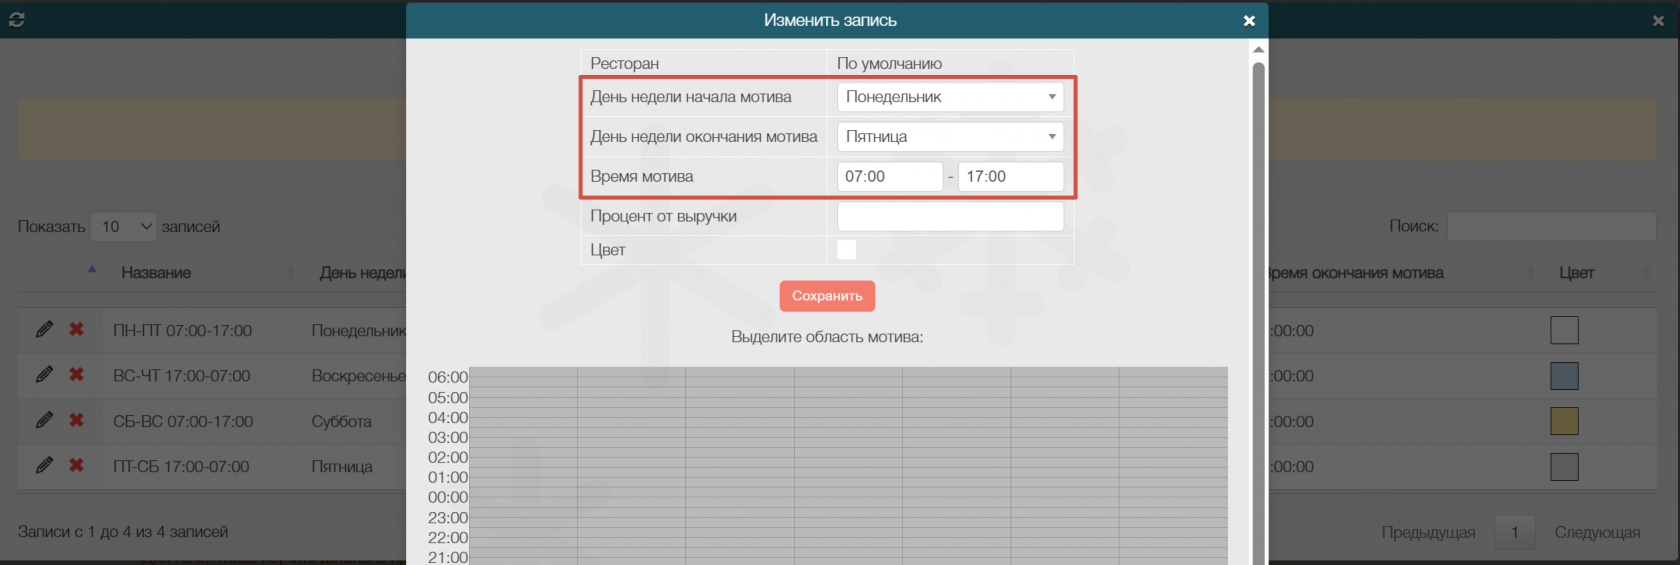Open the start day dropdown showing Понедельник
The width and height of the screenshot is (1680, 565).
coord(949,97)
